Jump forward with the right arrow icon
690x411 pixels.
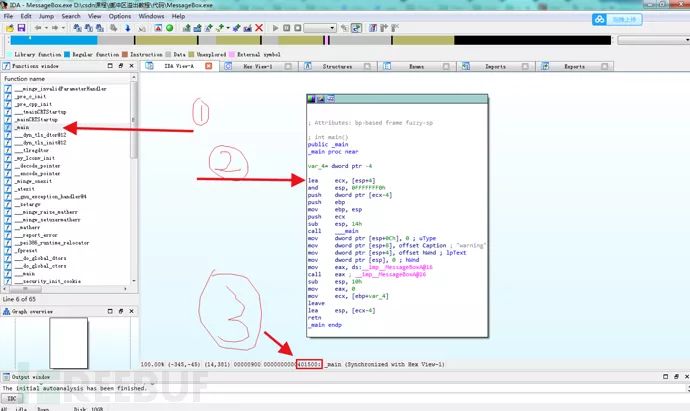pyautogui.click(x=55, y=28)
